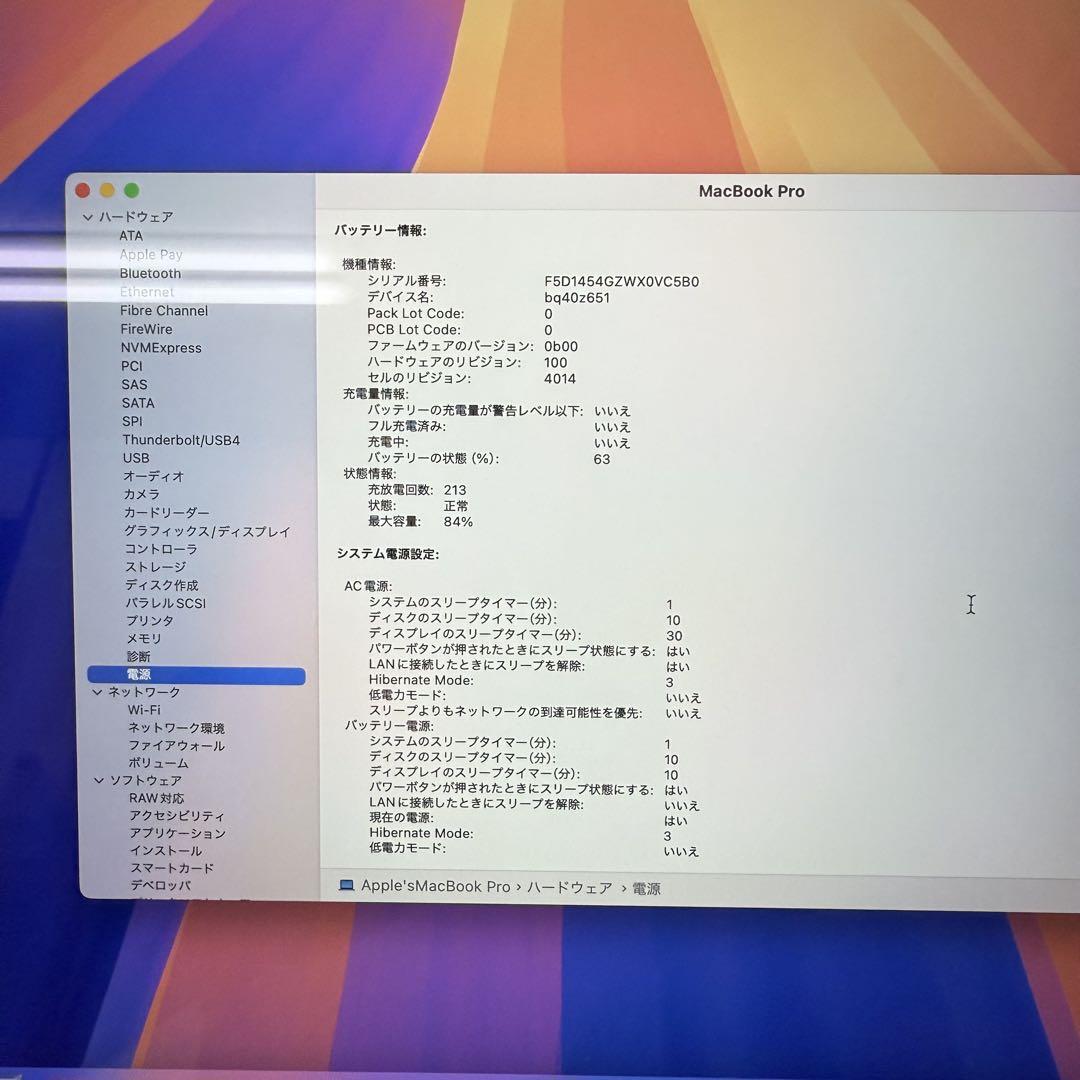Click the MacBook Pro window title
Viewport: 1080px width, 1080px height.
(x=751, y=191)
